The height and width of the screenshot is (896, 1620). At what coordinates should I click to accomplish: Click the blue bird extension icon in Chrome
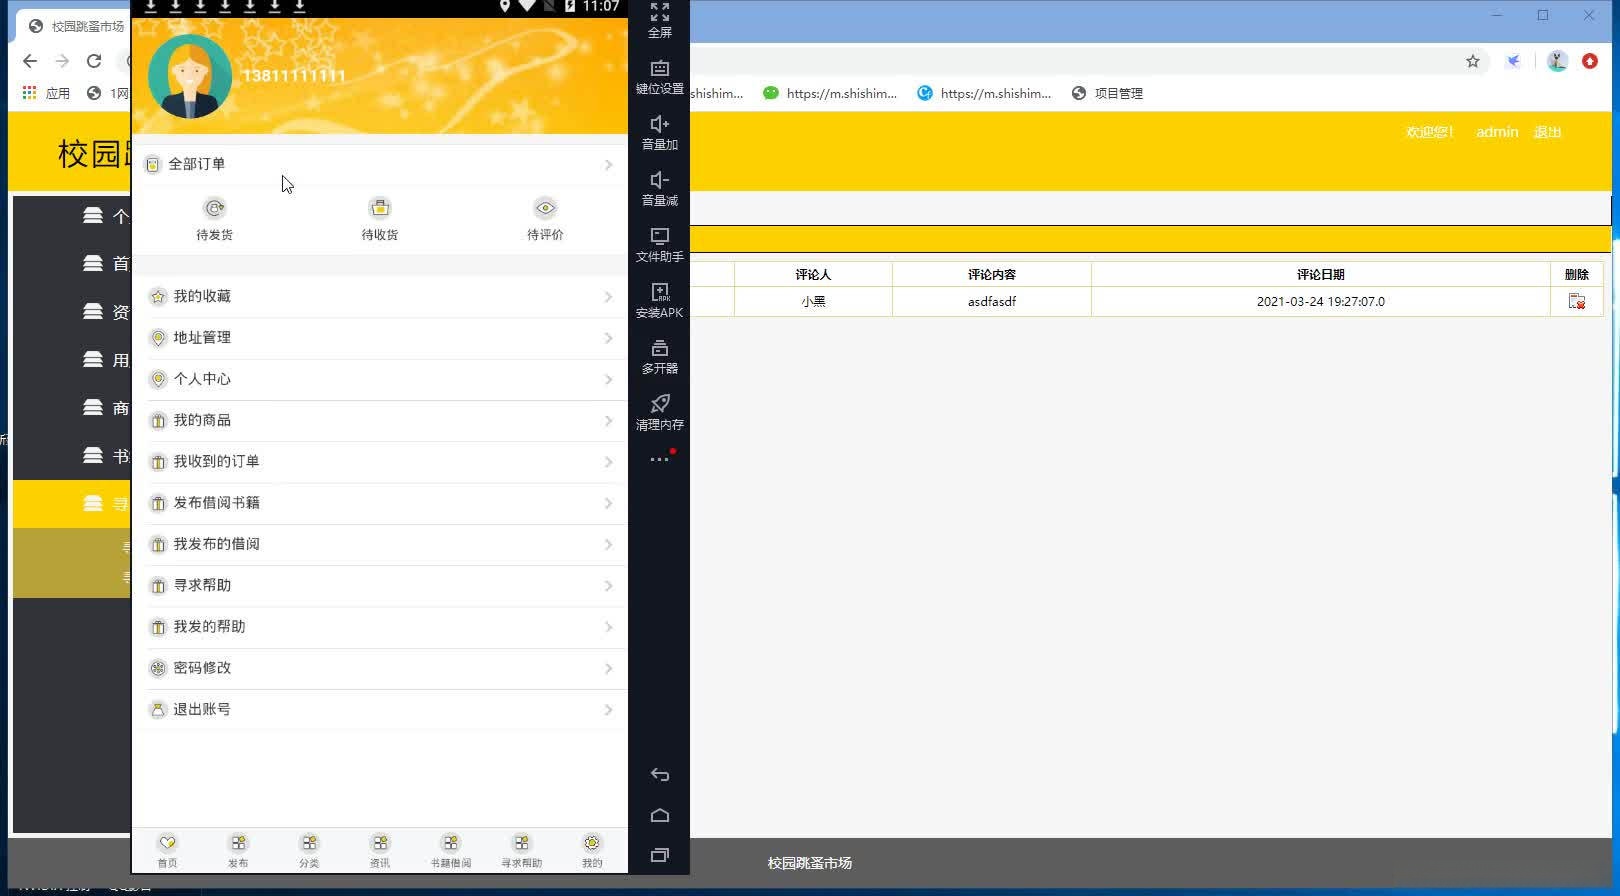pyautogui.click(x=1514, y=61)
